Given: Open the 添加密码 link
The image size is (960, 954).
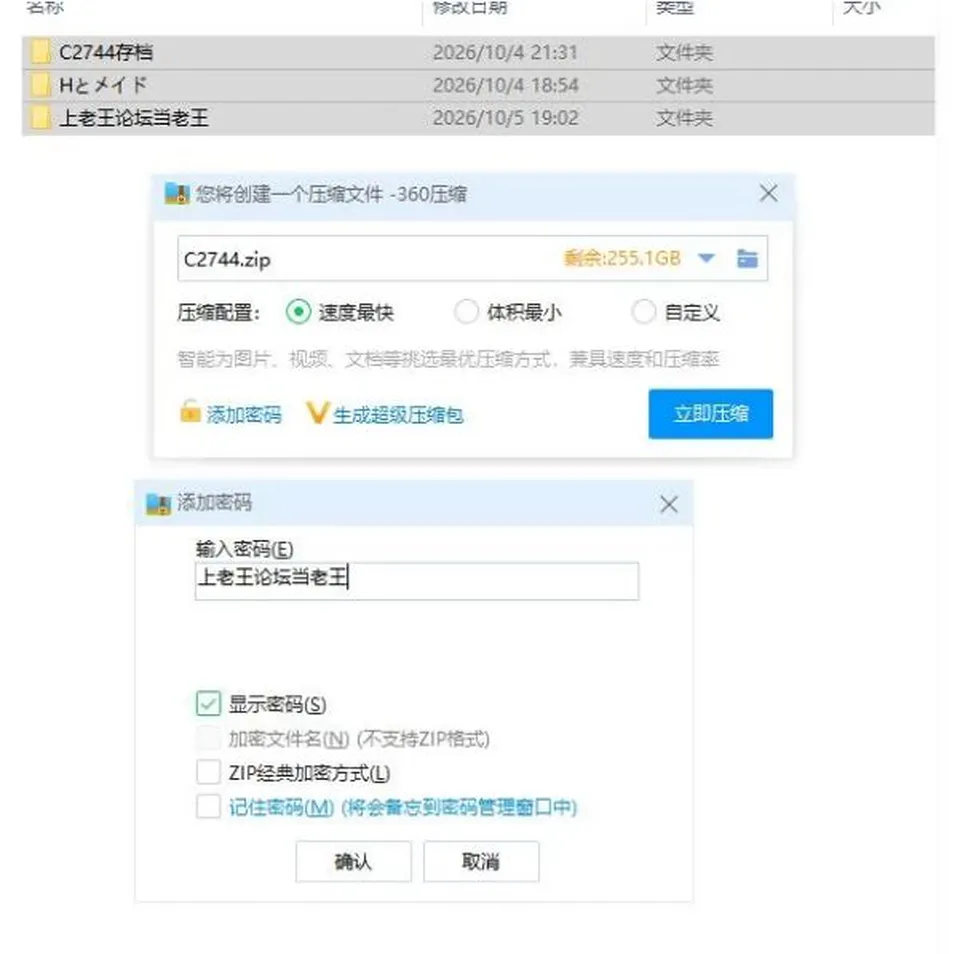Looking at the screenshot, I should (x=244, y=415).
